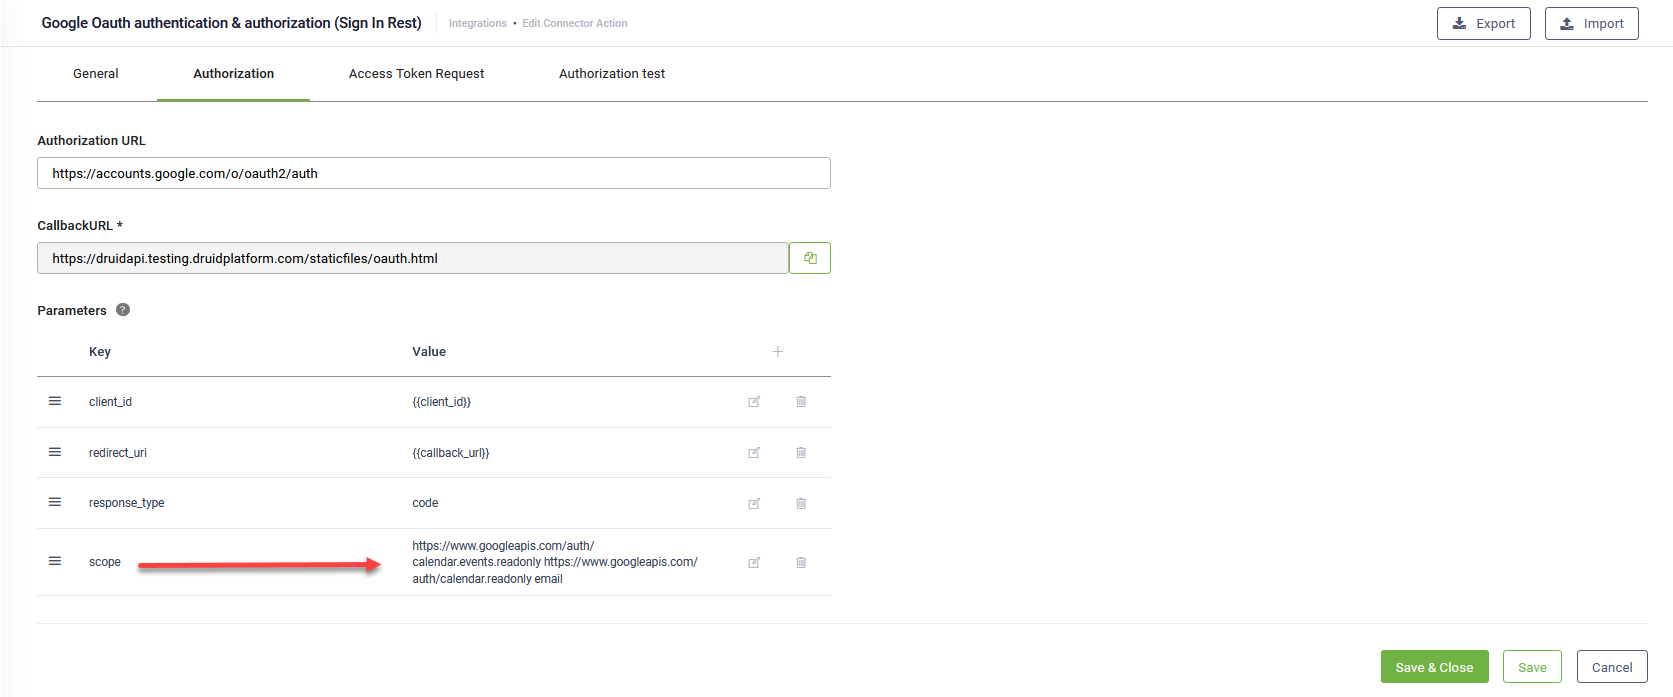Edit the redirect_uri parameter
Image resolution: width=1673 pixels, height=697 pixels.
[754, 453]
